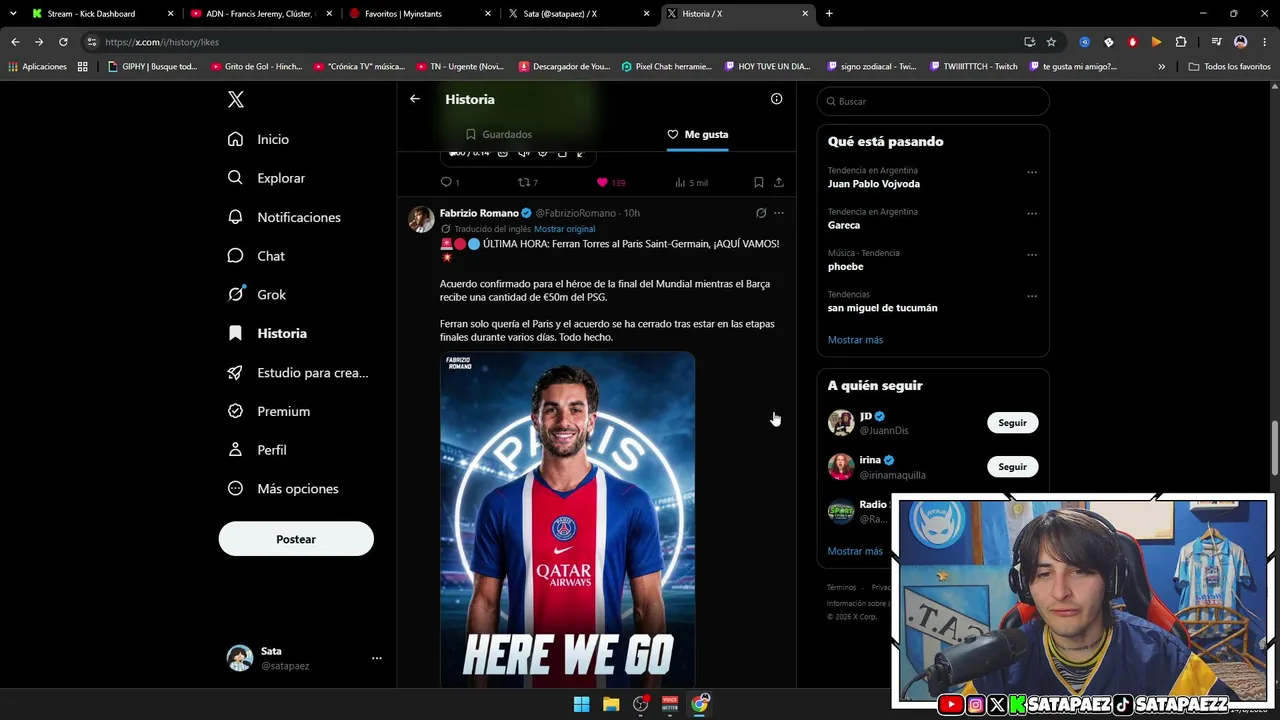Open File Explorer from taskbar

tap(611, 704)
